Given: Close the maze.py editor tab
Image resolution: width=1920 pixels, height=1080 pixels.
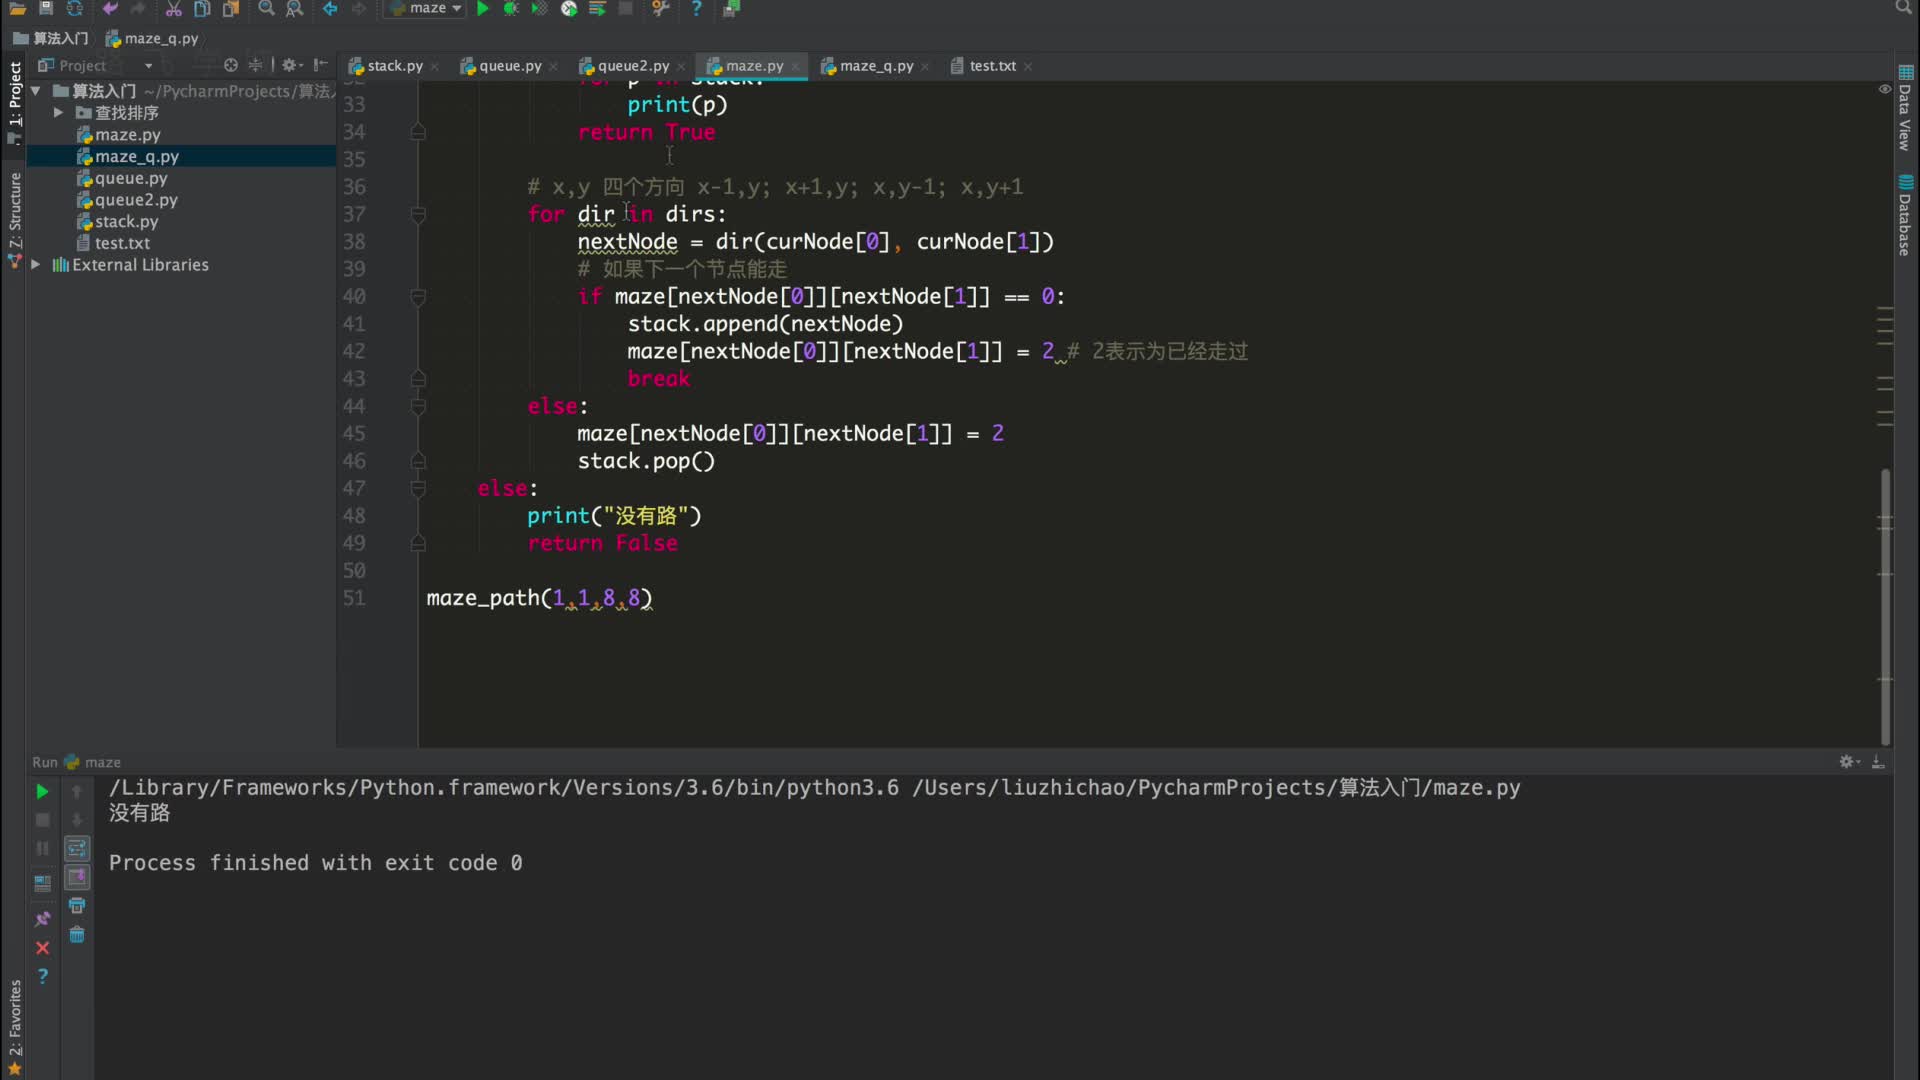Looking at the screenshot, I should coord(796,67).
